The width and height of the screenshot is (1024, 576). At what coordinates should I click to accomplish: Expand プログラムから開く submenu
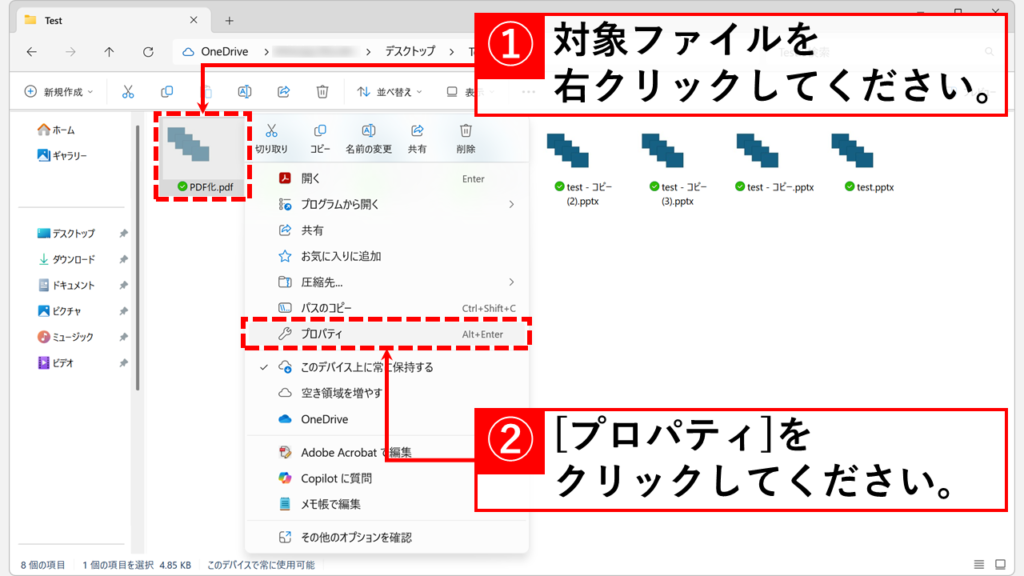click(387, 204)
